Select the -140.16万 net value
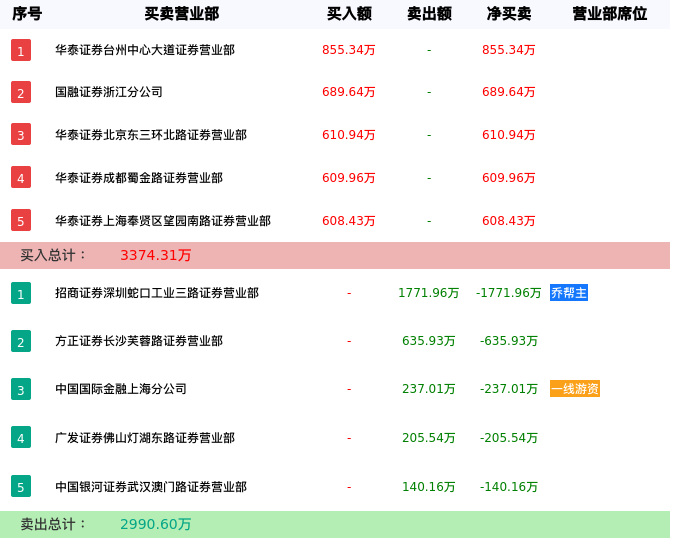The width and height of the screenshot is (676, 540). 509,487
